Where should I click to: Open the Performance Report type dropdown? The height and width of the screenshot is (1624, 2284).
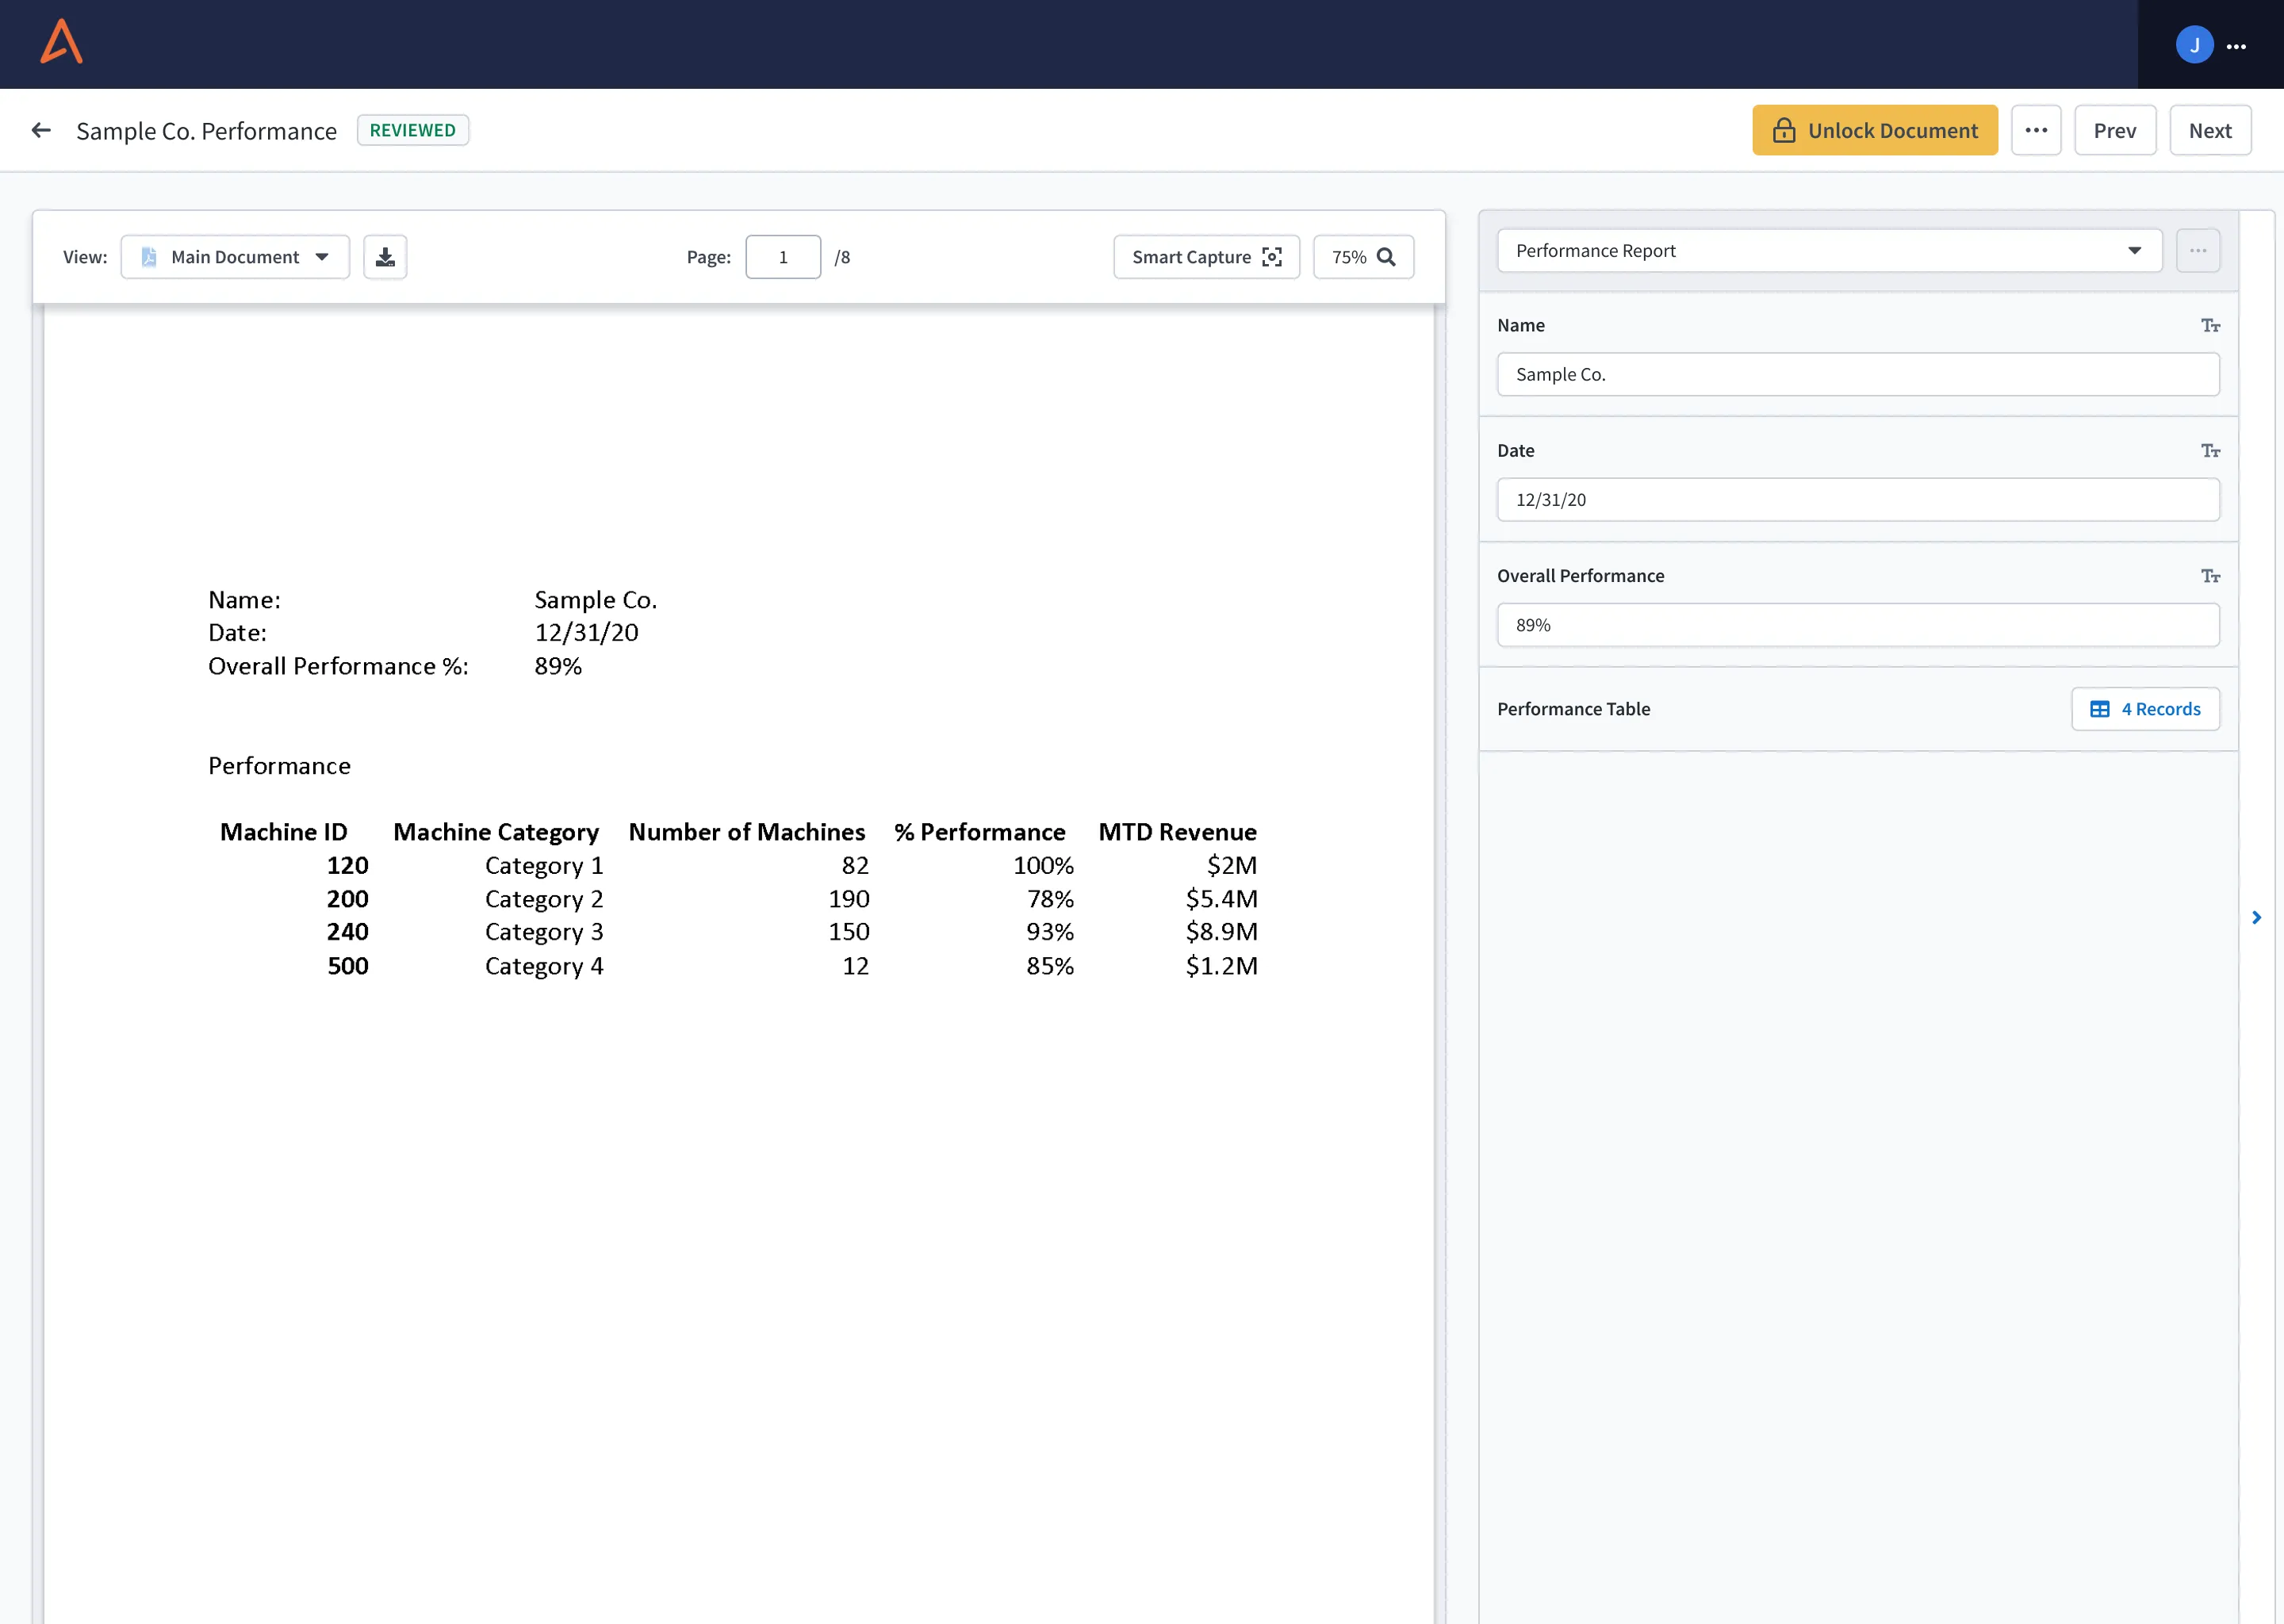(x=1829, y=251)
